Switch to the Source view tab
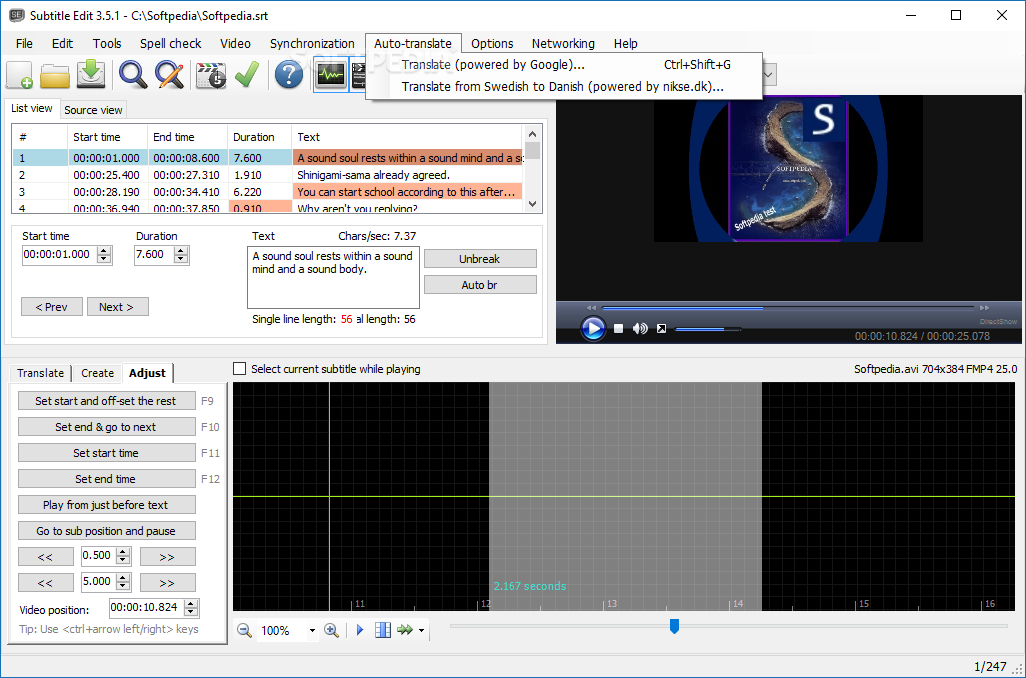The height and width of the screenshot is (678, 1026). pos(93,110)
